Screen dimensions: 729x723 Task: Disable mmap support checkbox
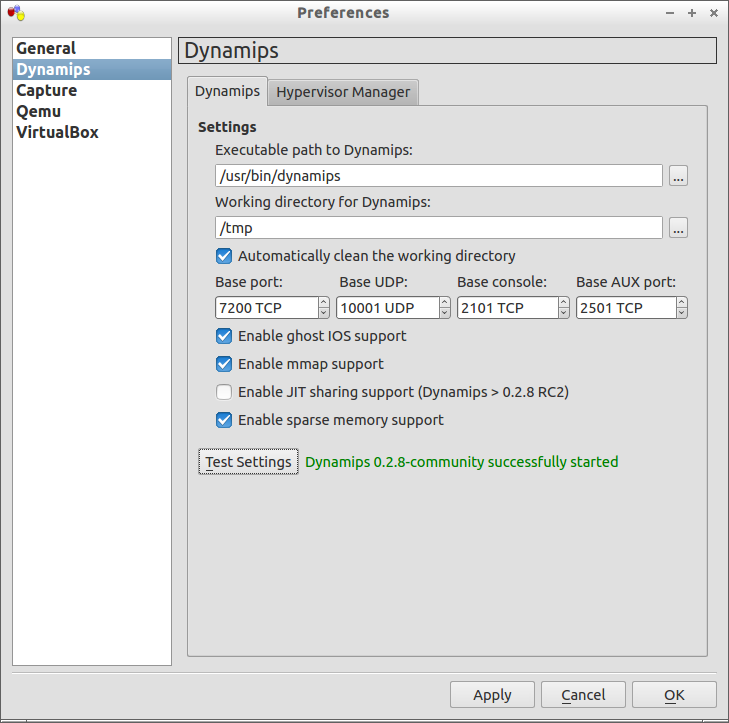[224, 364]
